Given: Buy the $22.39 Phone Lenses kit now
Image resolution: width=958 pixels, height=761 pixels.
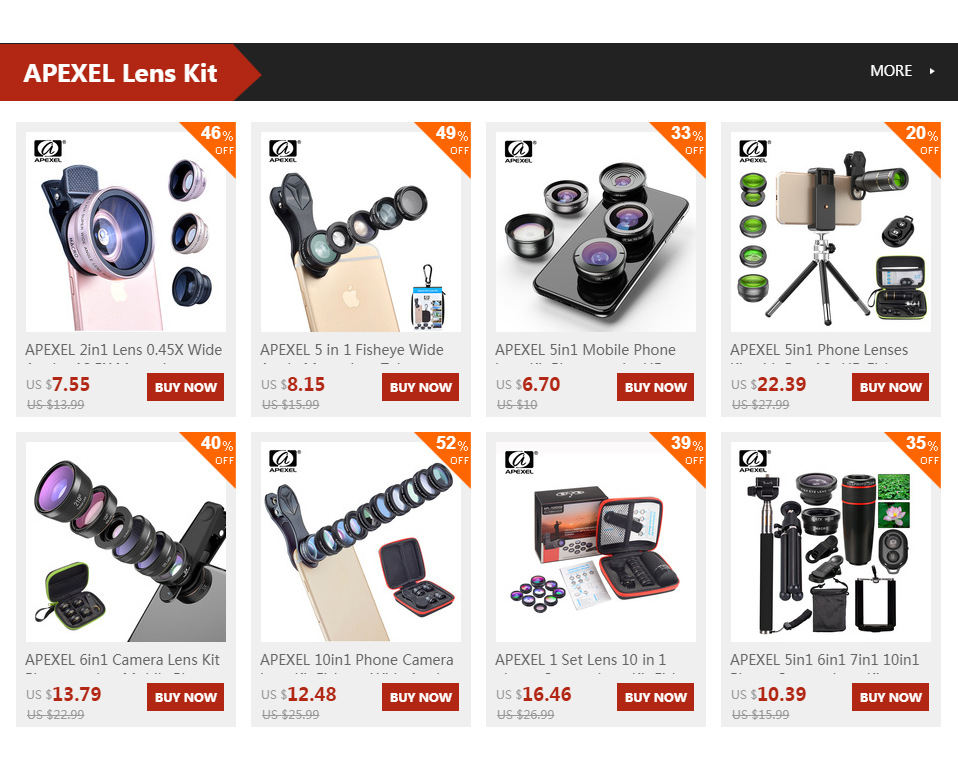Looking at the screenshot, I should point(890,387).
